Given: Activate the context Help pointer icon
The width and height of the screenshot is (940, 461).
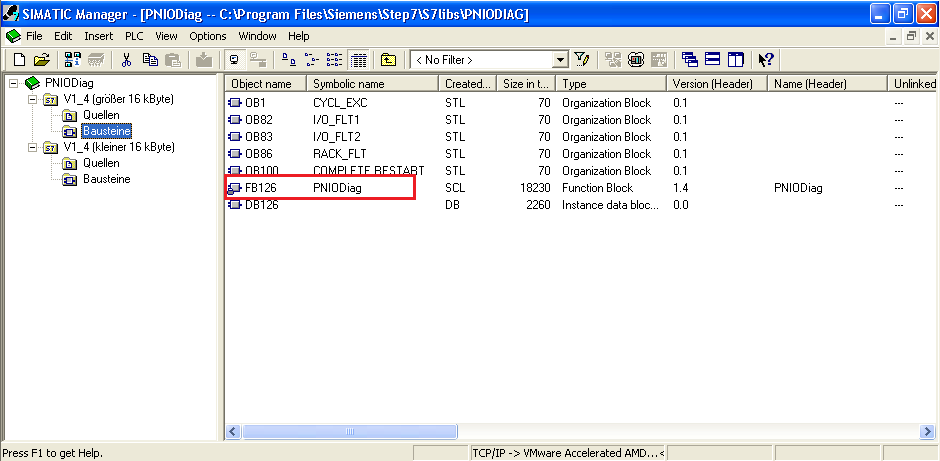Looking at the screenshot, I should pos(766,59).
